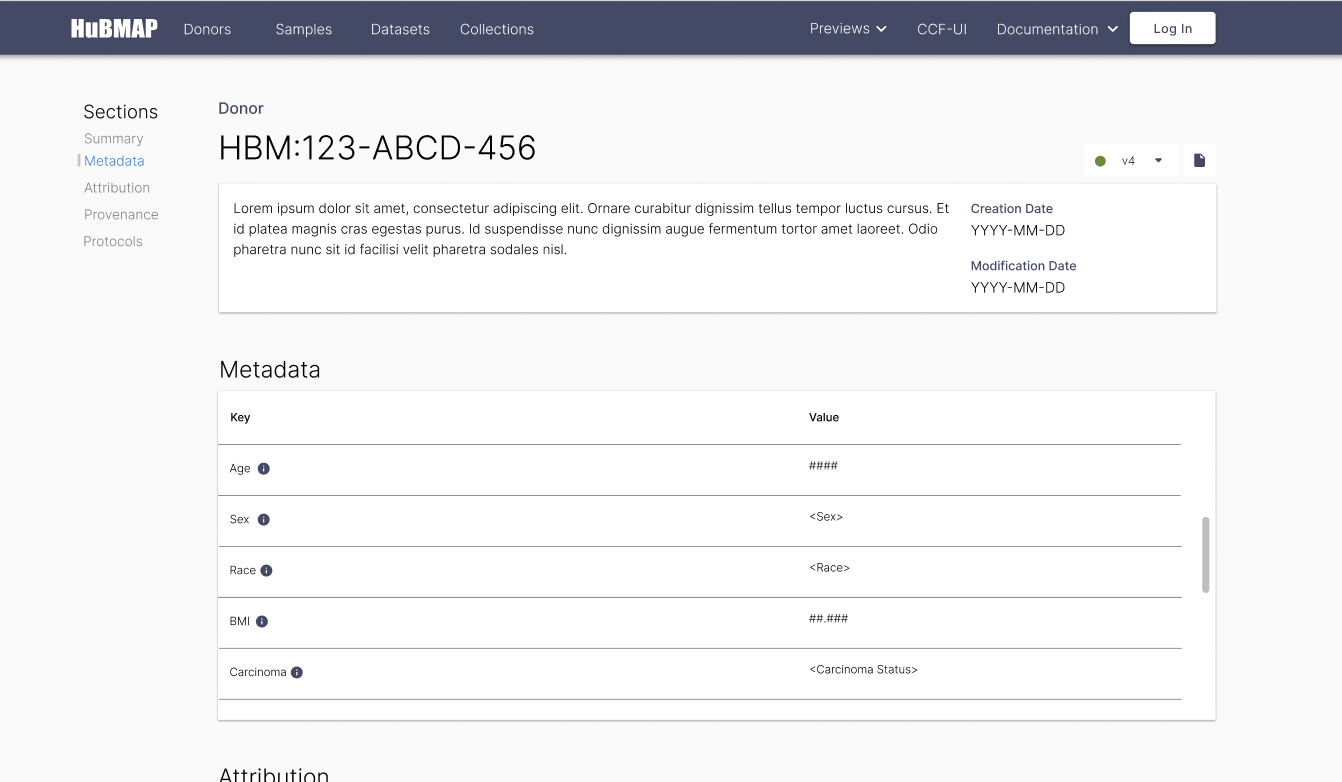Select Metadata in the Sections sidebar
This screenshot has width=1342, height=782.
(114, 161)
